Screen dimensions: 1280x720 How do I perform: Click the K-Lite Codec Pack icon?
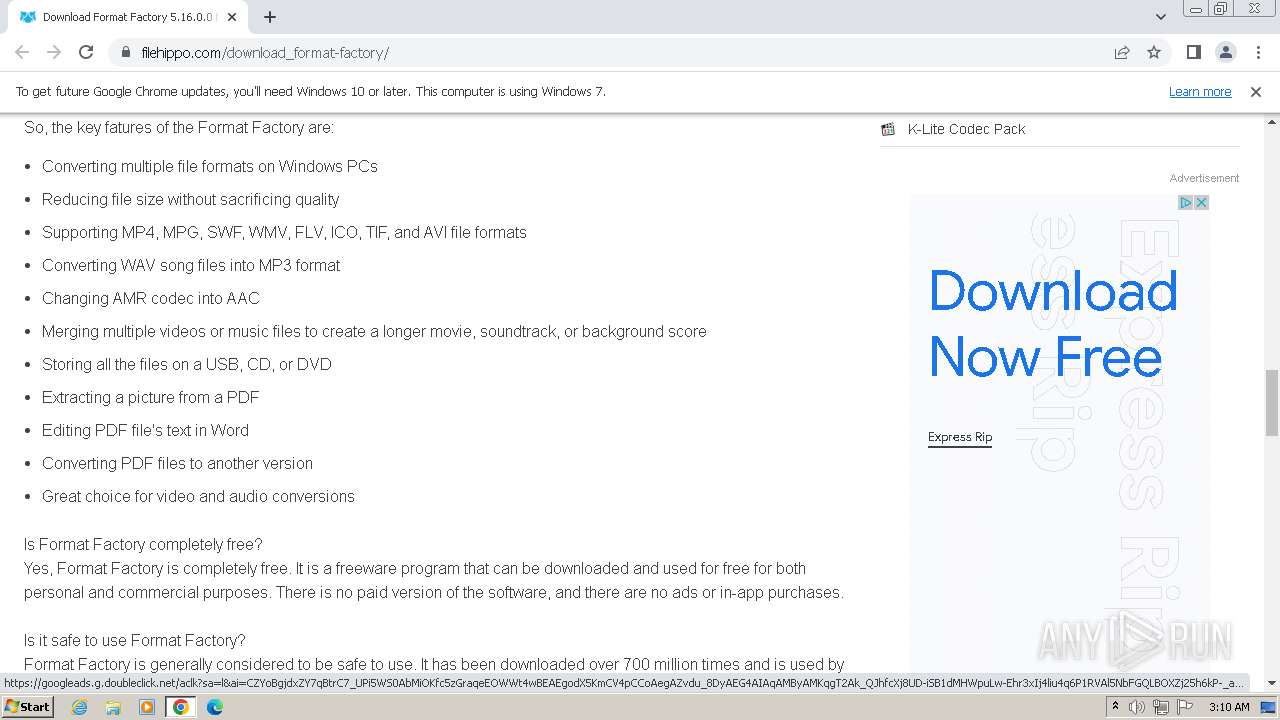(888, 129)
